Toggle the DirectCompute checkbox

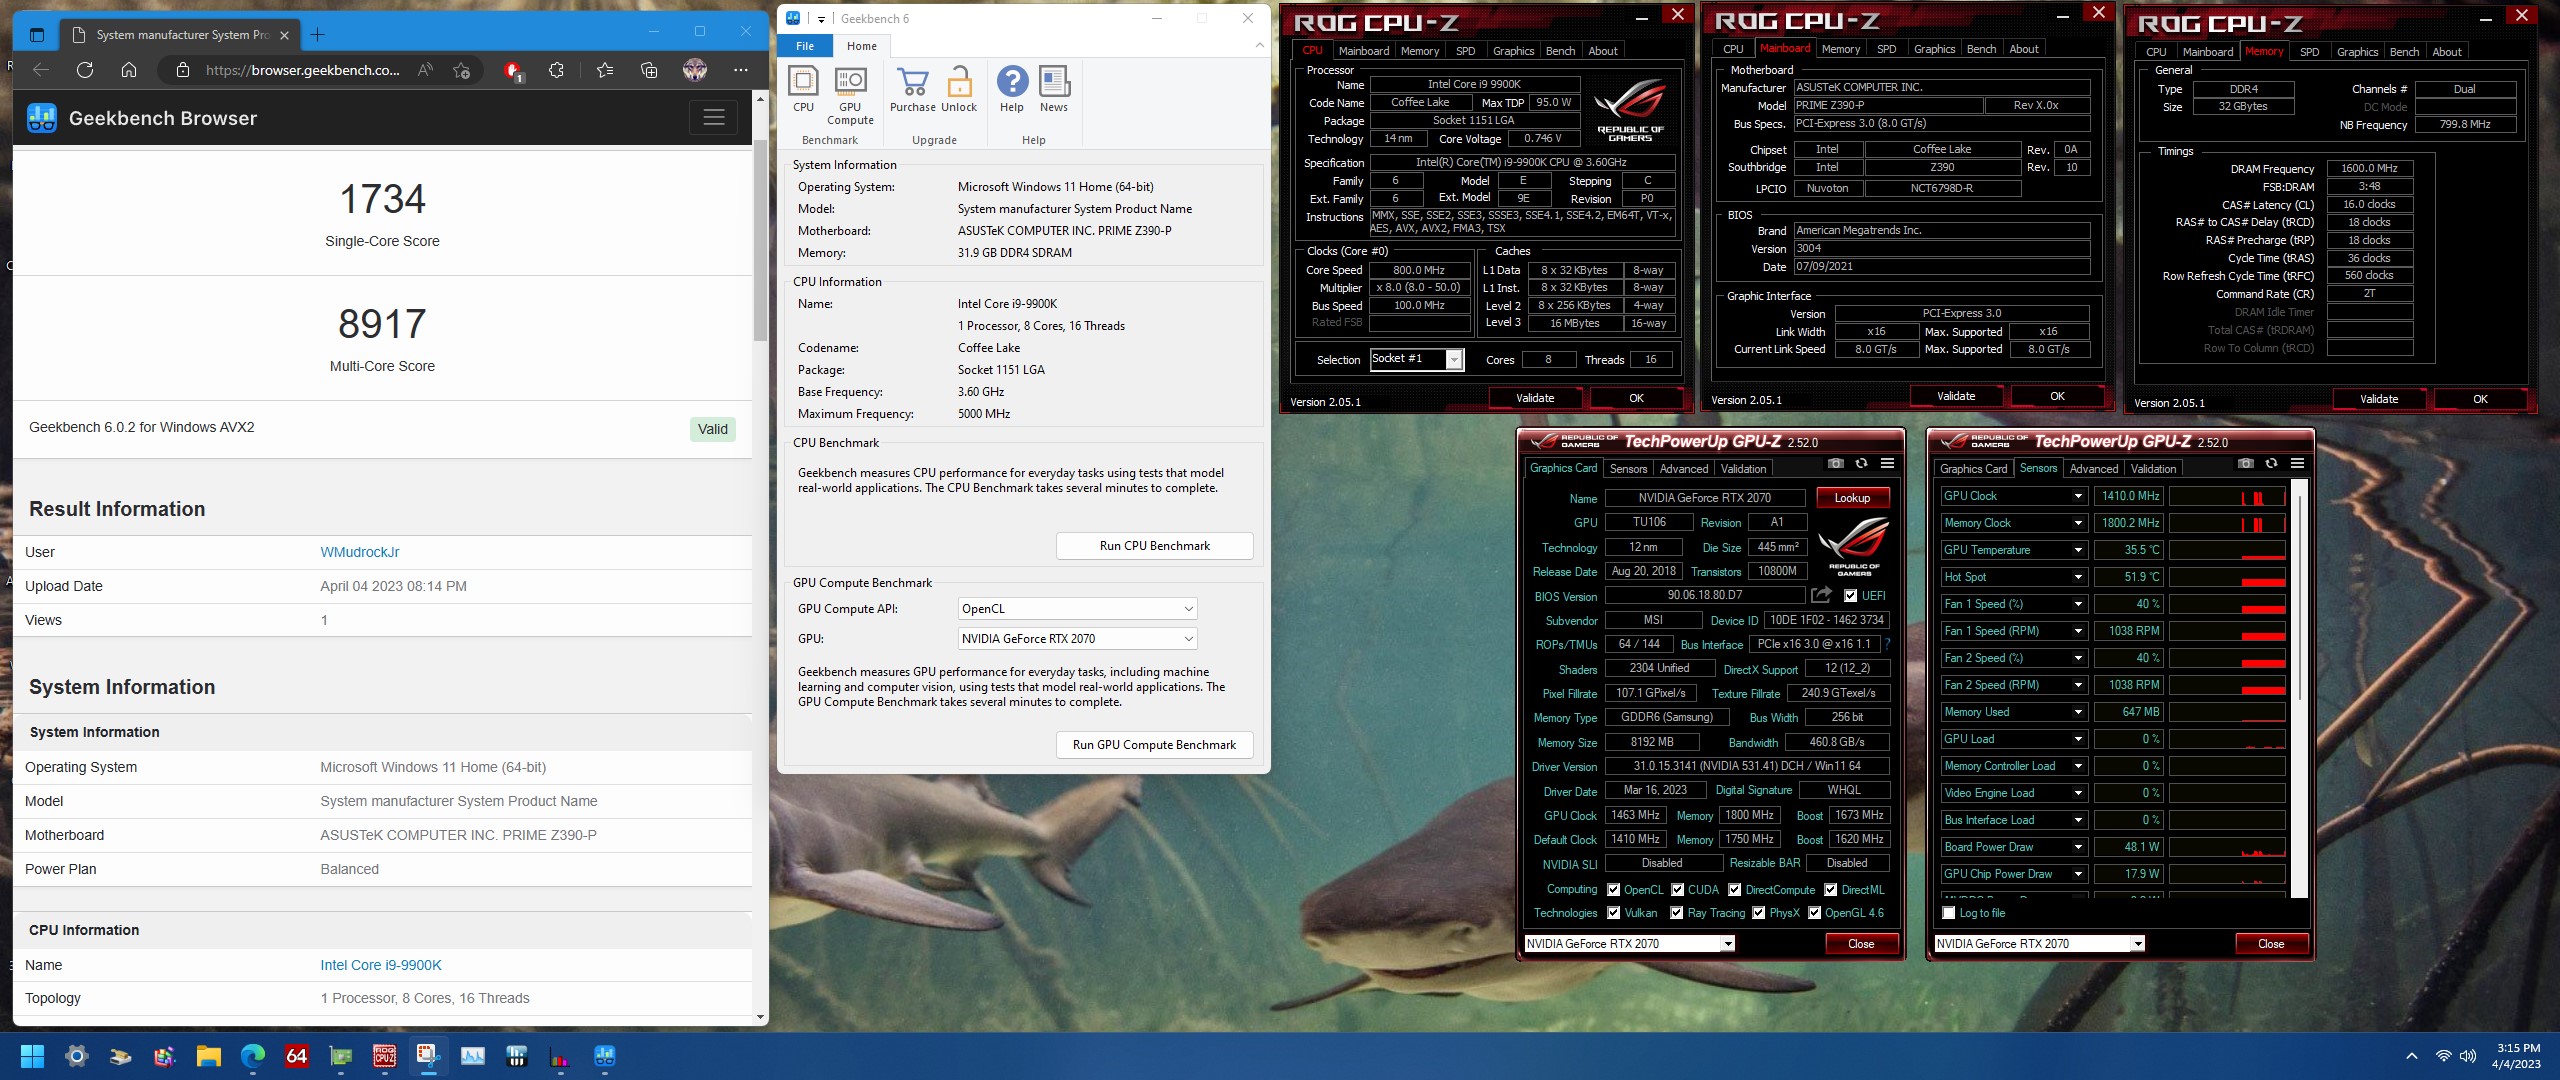coord(1735,890)
